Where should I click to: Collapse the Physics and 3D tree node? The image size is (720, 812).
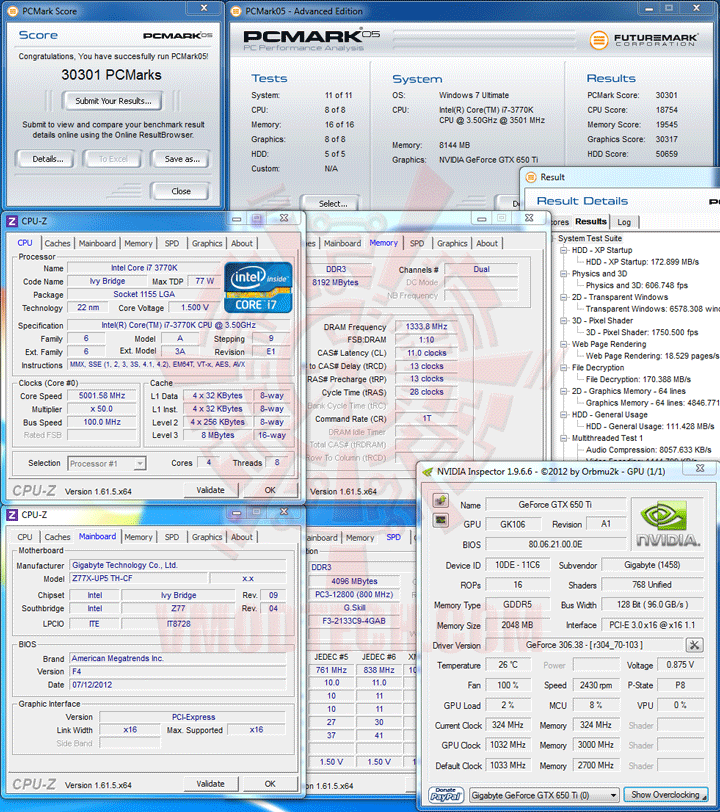tap(564, 273)
